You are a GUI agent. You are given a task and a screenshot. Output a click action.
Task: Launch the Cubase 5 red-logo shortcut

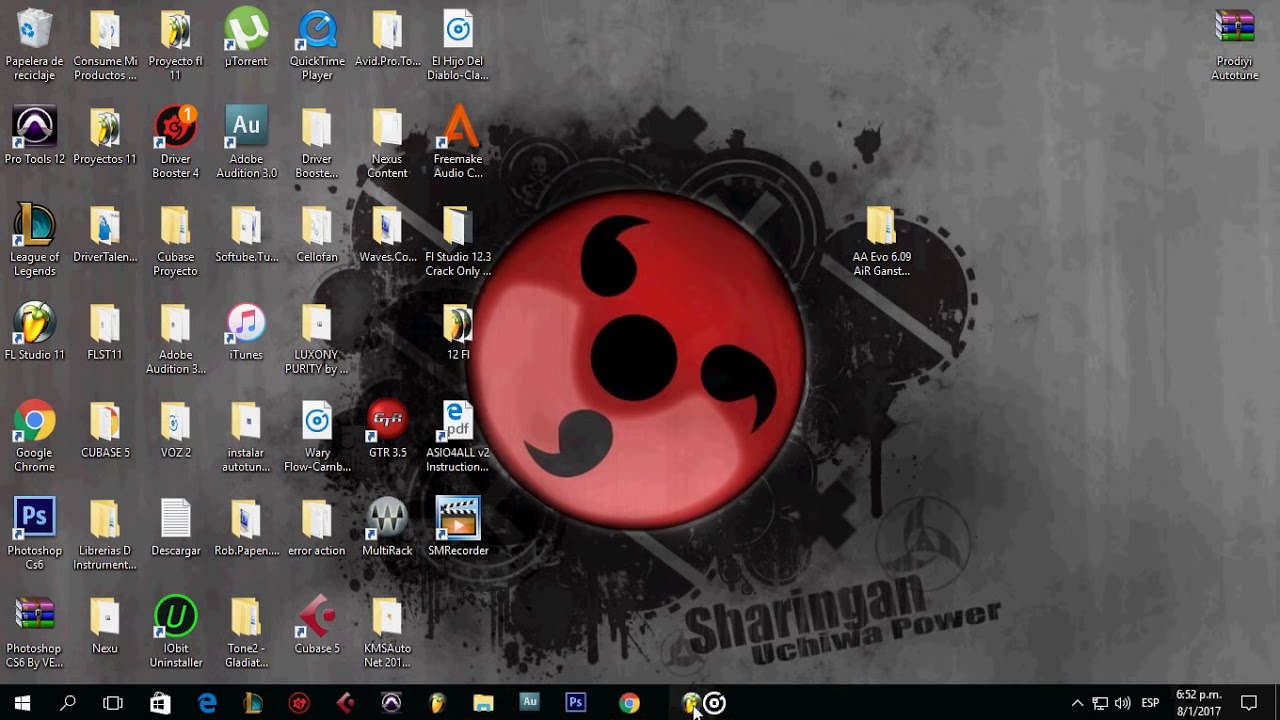pyautogui.click(x=317, y=626)
